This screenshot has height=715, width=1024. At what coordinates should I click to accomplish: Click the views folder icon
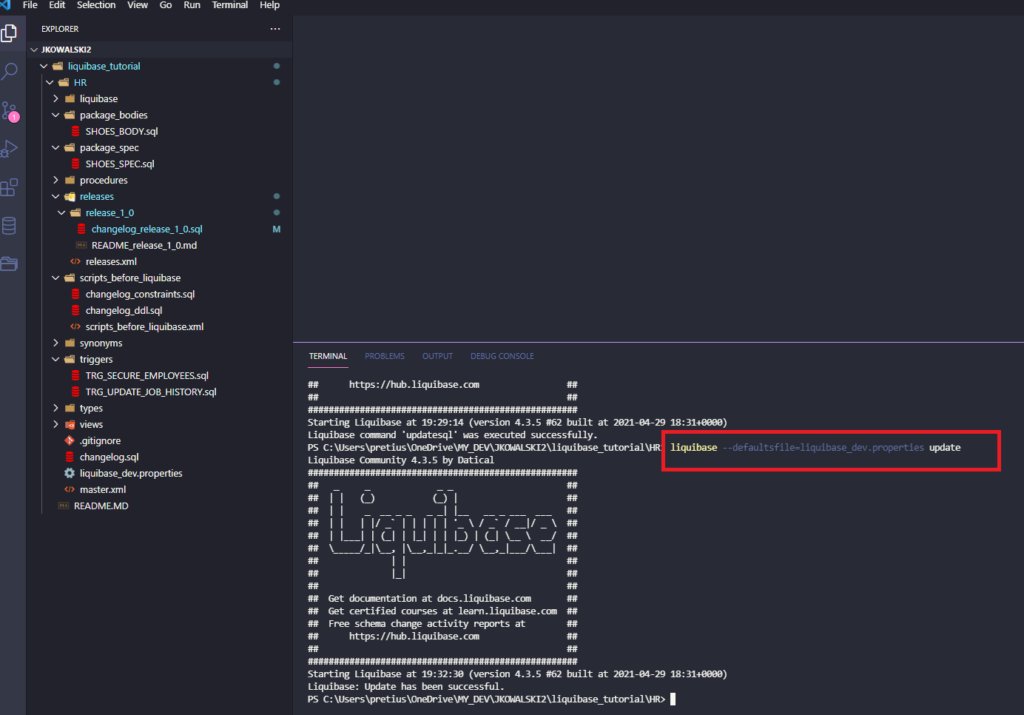pyautogui.click(x=70, y=424)
